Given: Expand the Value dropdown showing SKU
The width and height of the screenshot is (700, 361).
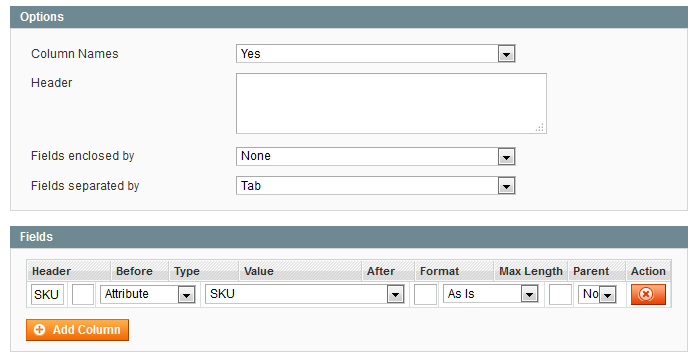Looking at the screenshot, I should (305, 295).
